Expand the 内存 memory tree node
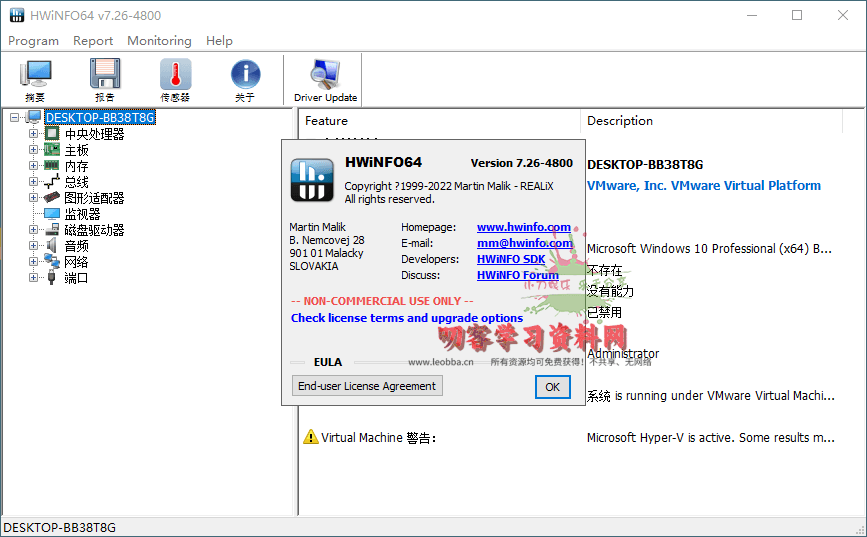This screenshot has height=537, width=867. 34,166
